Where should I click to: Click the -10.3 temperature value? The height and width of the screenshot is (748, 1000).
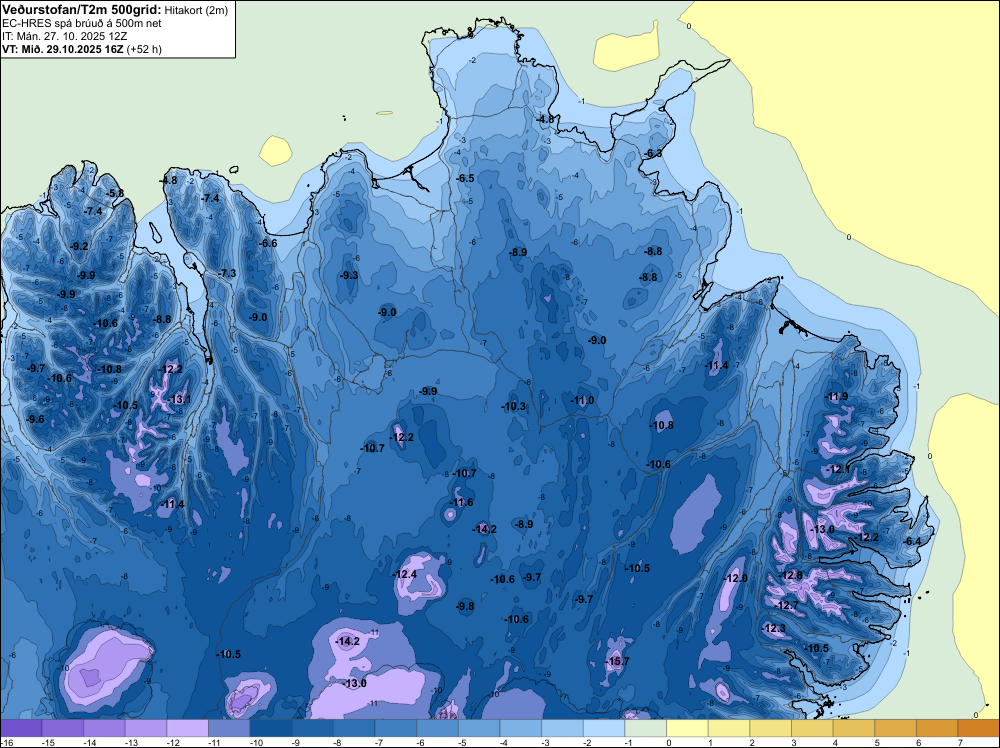(513, 406)
